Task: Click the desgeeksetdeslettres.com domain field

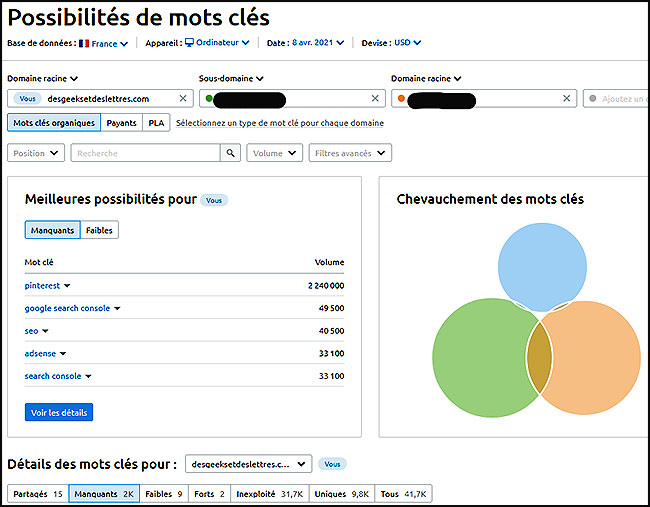Action: point(100,99)
